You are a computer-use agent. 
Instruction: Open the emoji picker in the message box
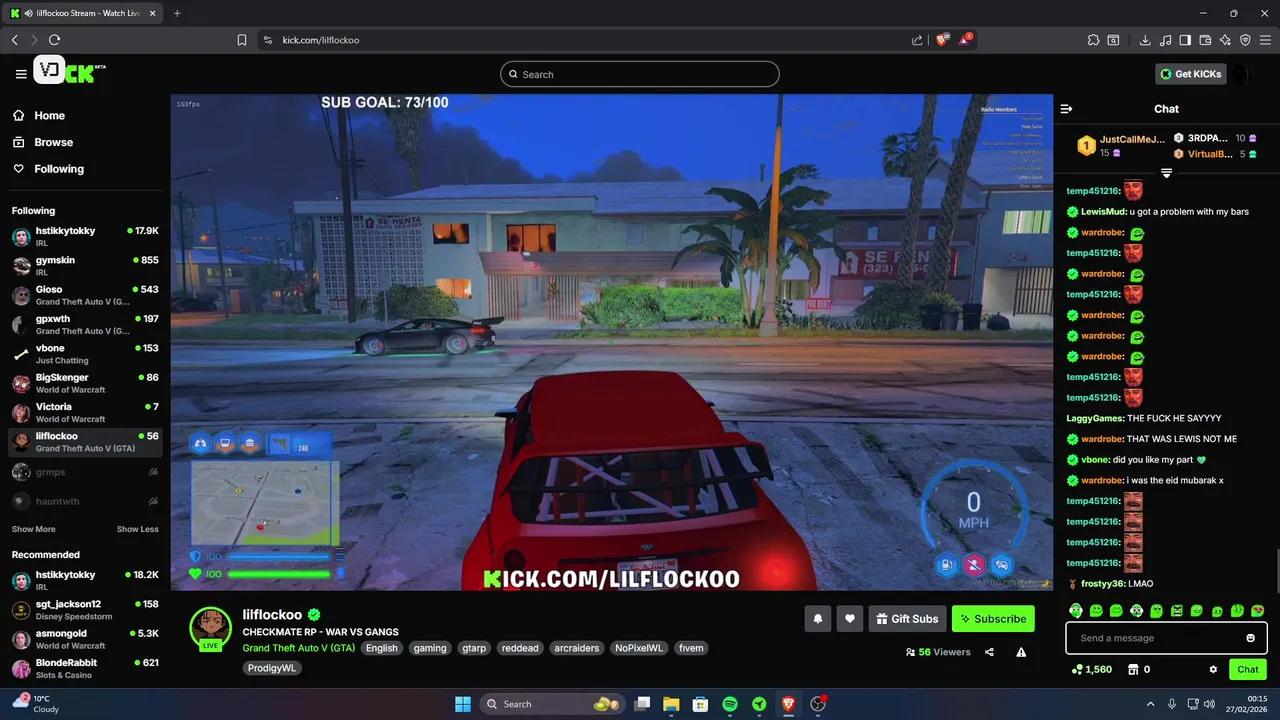tap(1250, 638)
